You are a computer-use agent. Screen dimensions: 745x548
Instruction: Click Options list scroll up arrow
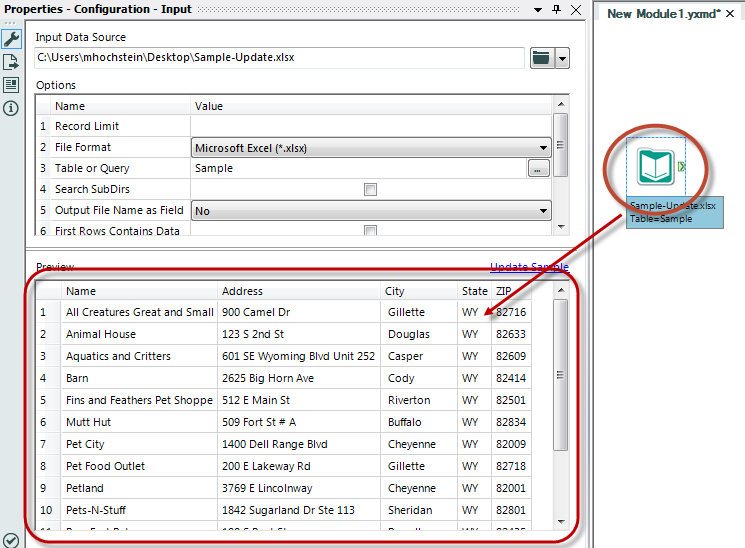click(561, 104)
